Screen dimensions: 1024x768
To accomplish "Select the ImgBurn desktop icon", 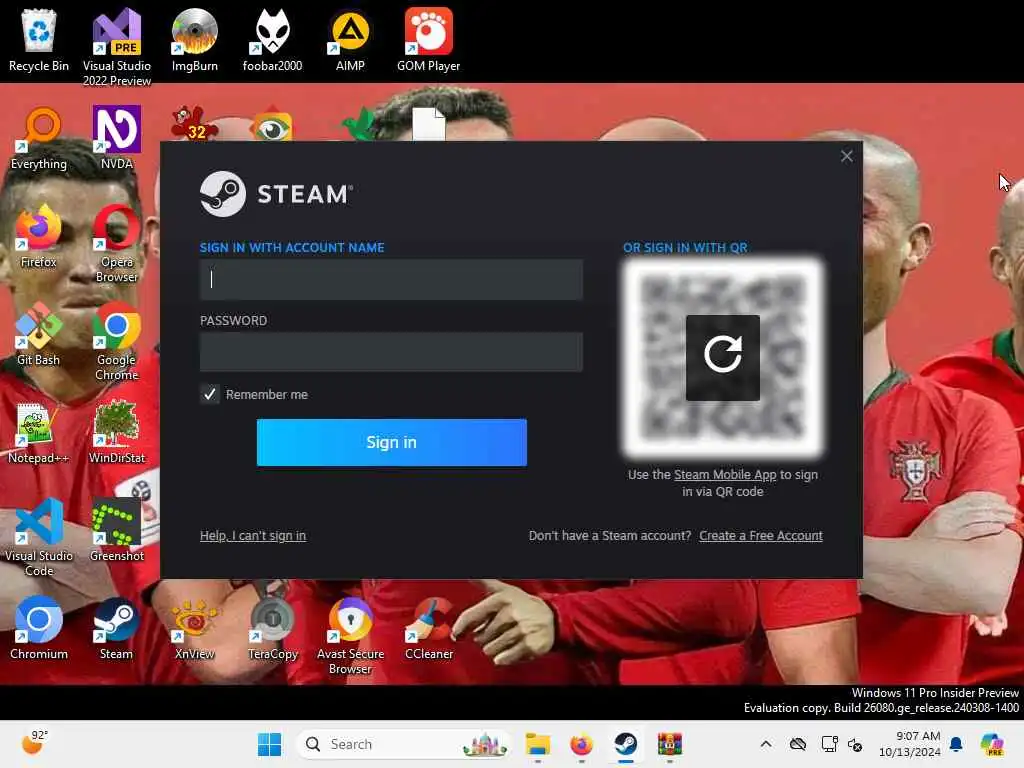I will pos(195,40).
